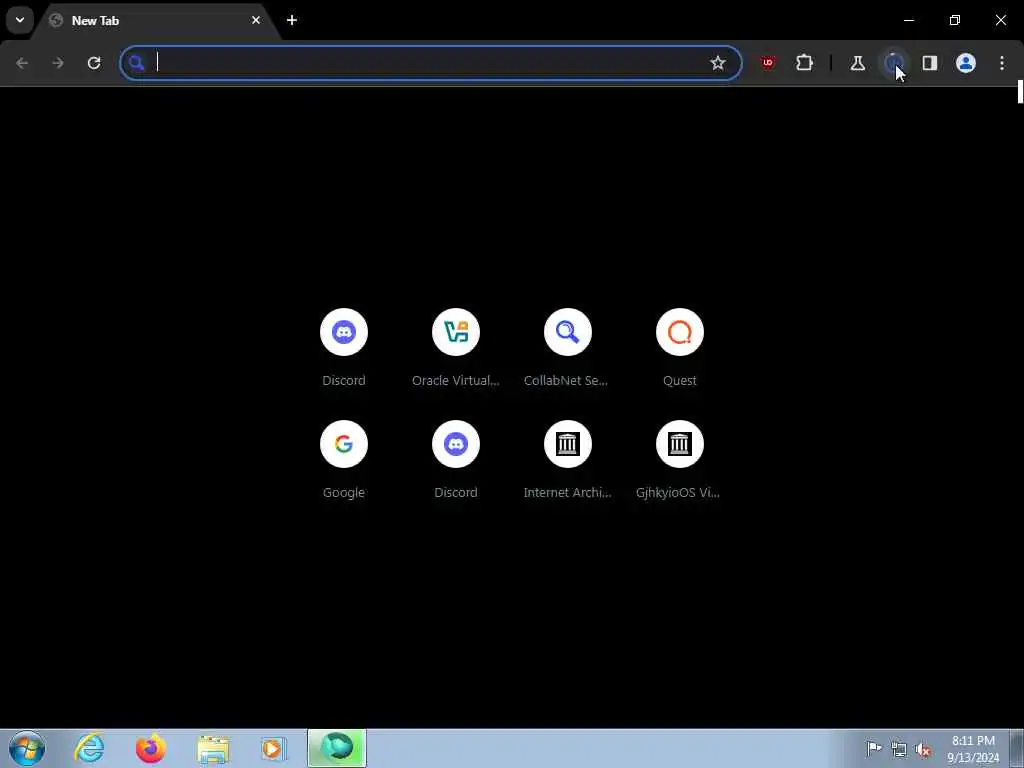Open Windows Media Player from taskbar
Viewport: 1024px width, 768px height.
(x=274, y=748)
